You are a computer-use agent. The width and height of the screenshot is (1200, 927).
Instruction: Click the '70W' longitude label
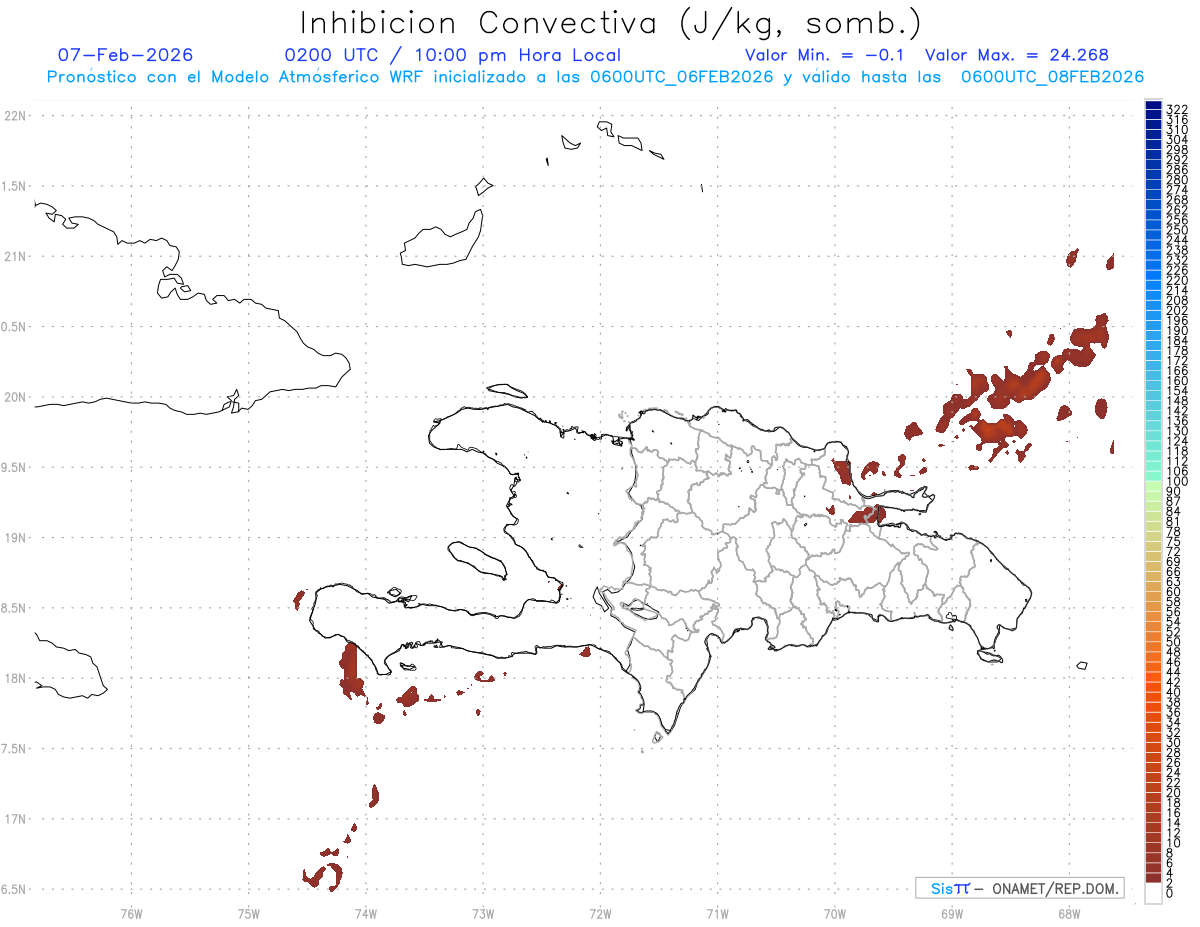(835, 912)
